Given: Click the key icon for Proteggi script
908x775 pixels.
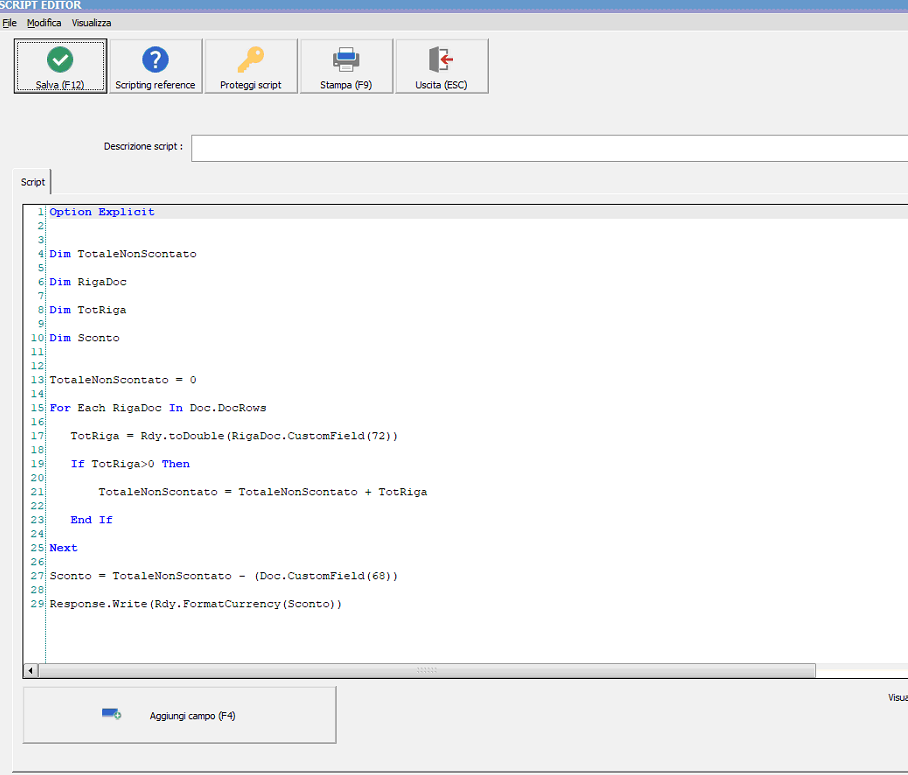Looking at the screenshot, I should click(x=251, y=59).
